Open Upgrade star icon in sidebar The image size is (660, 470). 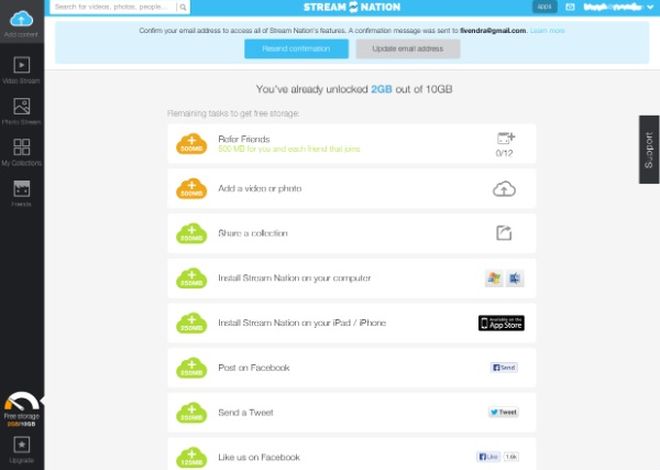(x=21, y=444)
